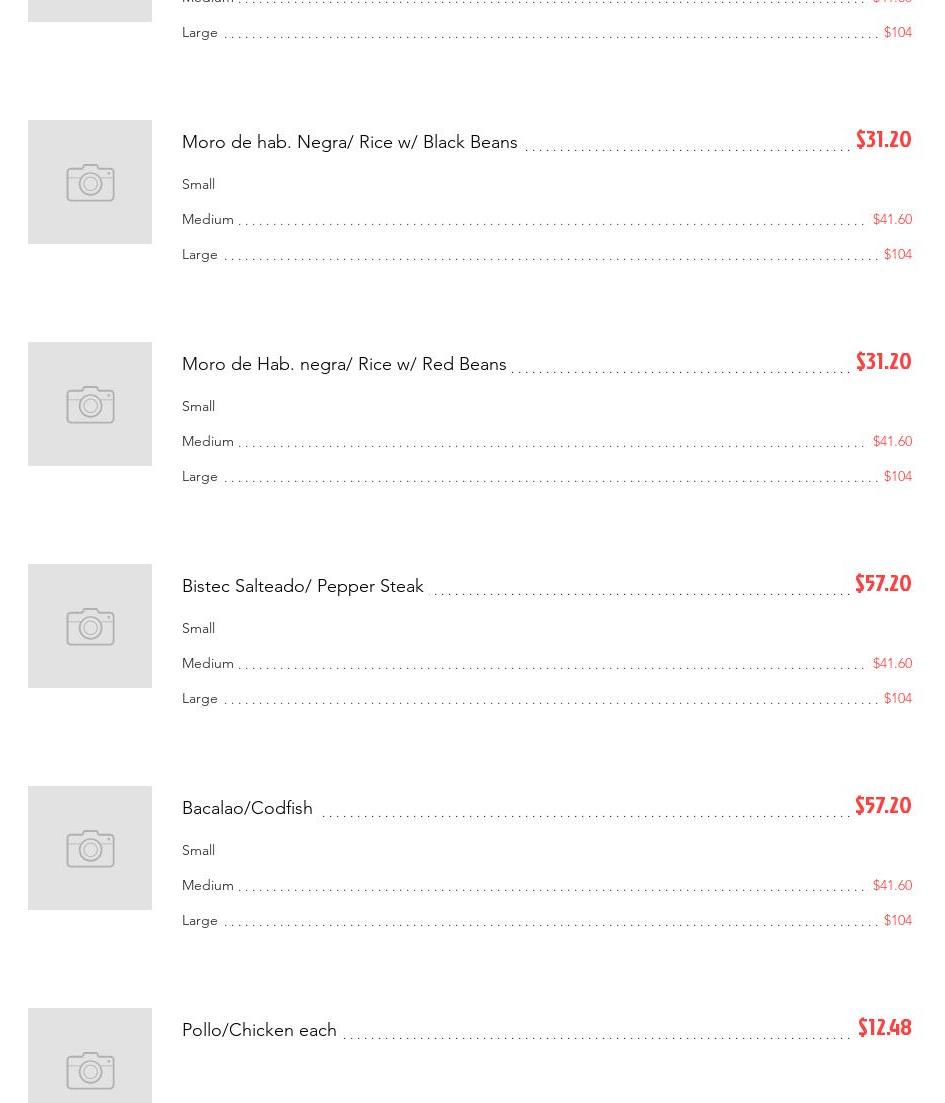
Task: Open the Moro de hab. Negra/ Rice w/ Black Beans title
Action: pos(349,142)
